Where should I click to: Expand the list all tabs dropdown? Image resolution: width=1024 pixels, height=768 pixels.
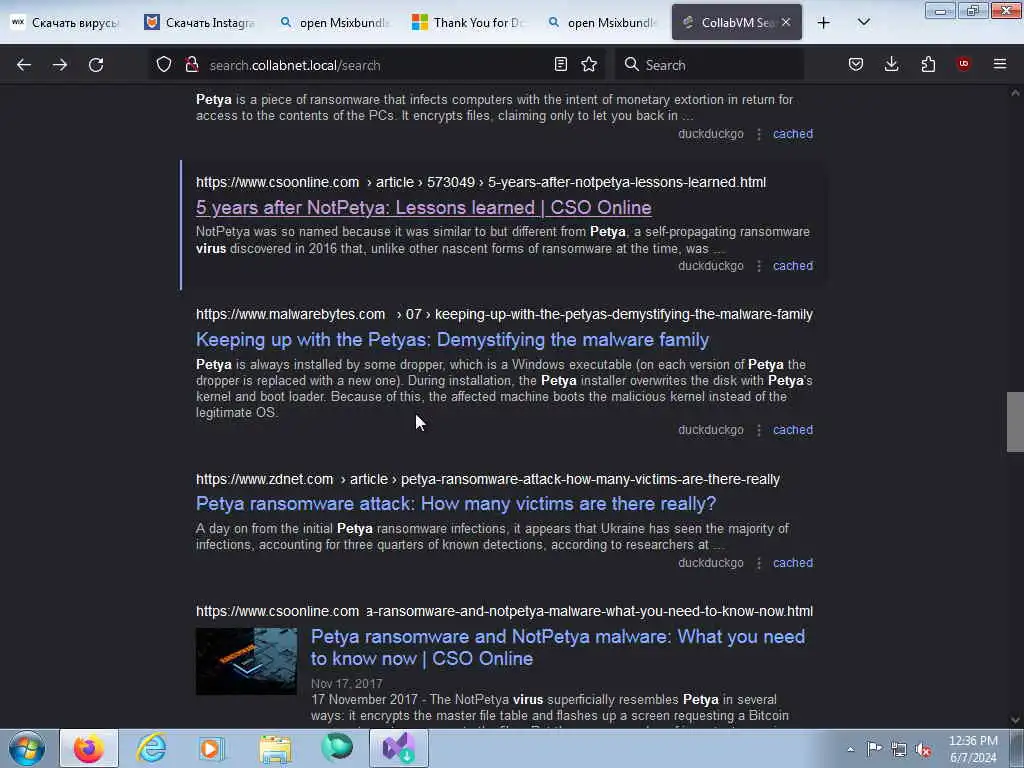pos(863,22)
